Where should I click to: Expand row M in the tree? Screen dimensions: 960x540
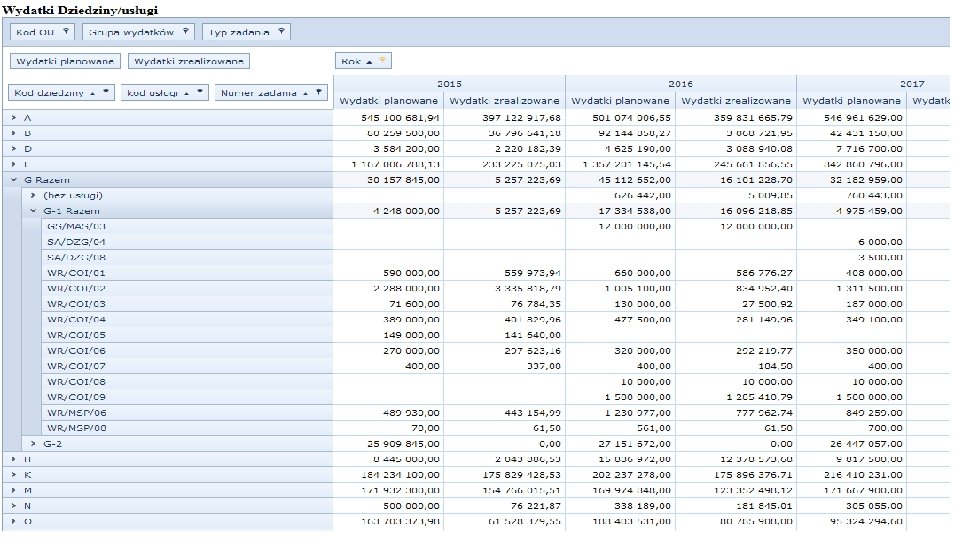pyautogui.click(x=13, y=490)
